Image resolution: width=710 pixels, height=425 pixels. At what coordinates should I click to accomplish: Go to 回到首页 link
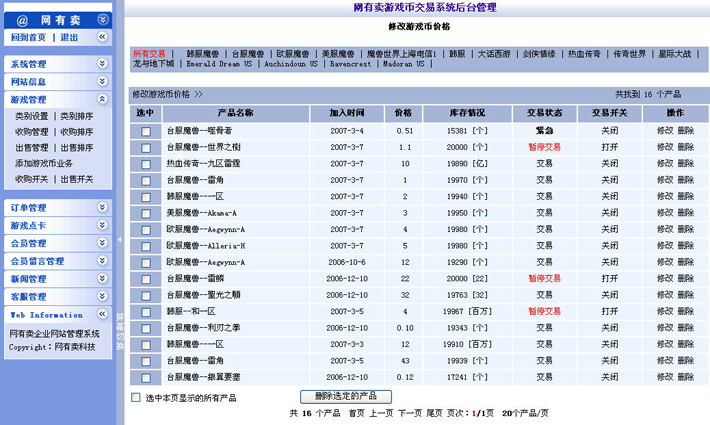(29, 38)
